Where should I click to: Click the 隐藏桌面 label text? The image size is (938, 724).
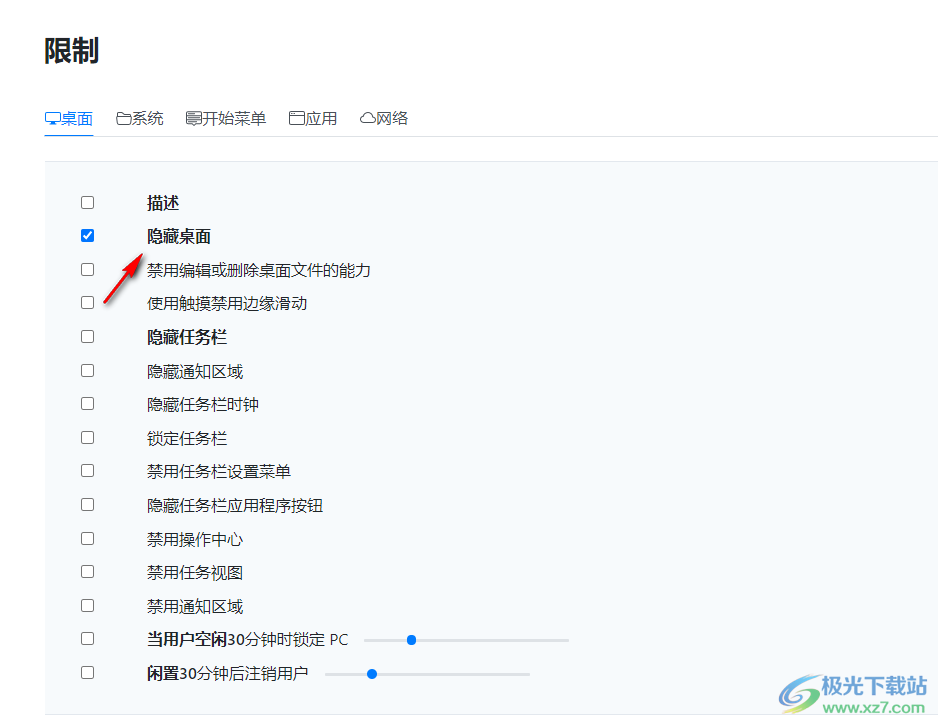coord(178,235)
